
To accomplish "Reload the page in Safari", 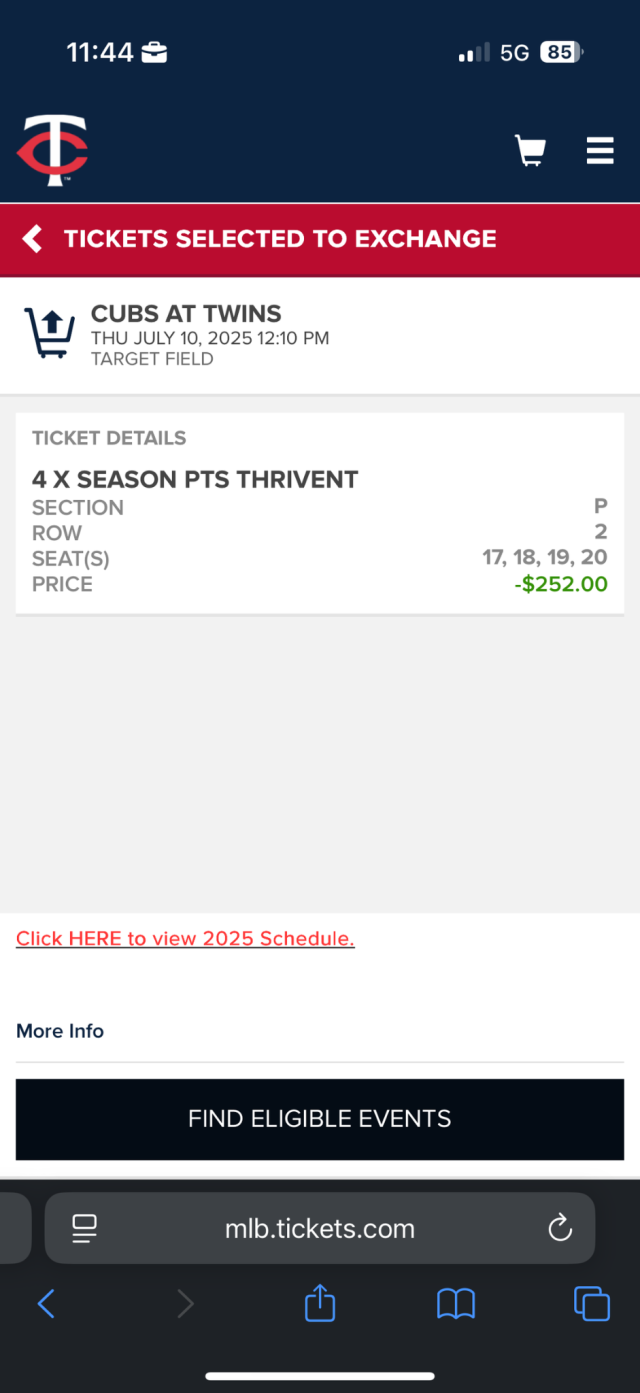I will tap(560, 1228).
